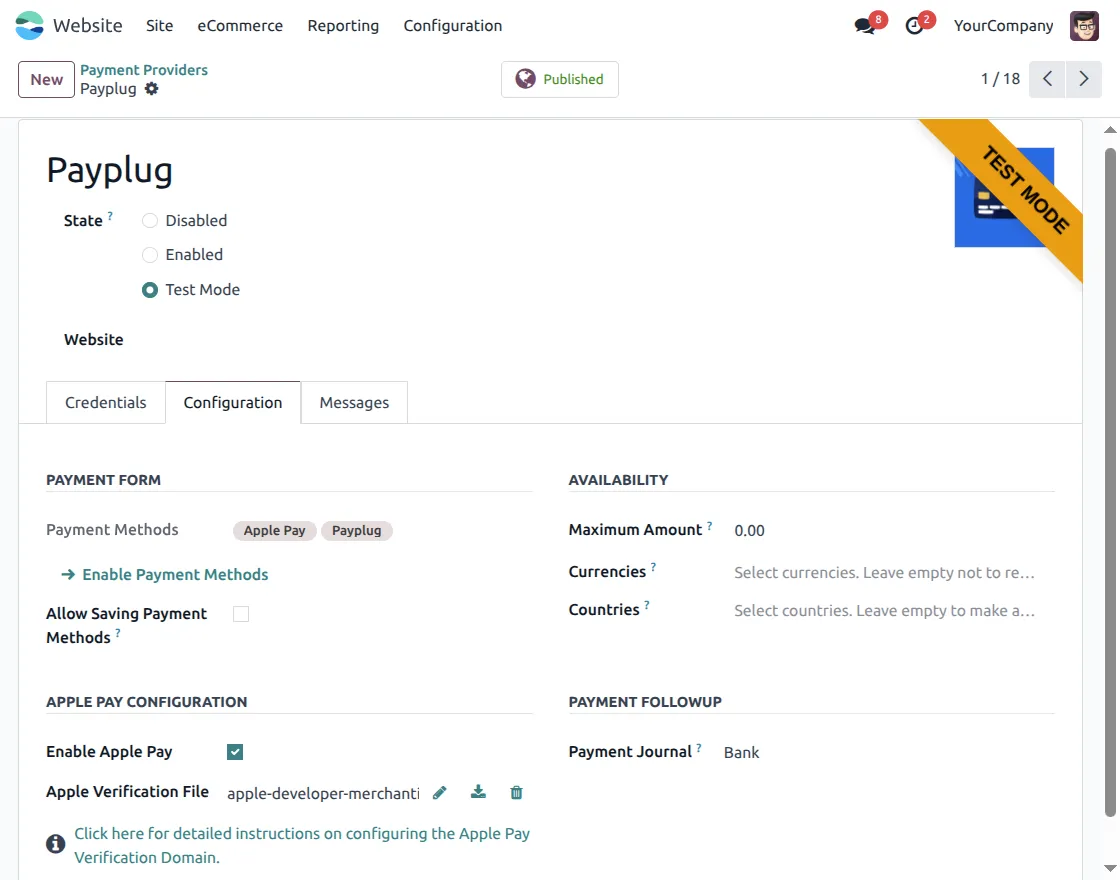The width and height of the screenshot is (1120, 880).
Task: Select the Disabled state radio
Action: 150,221
